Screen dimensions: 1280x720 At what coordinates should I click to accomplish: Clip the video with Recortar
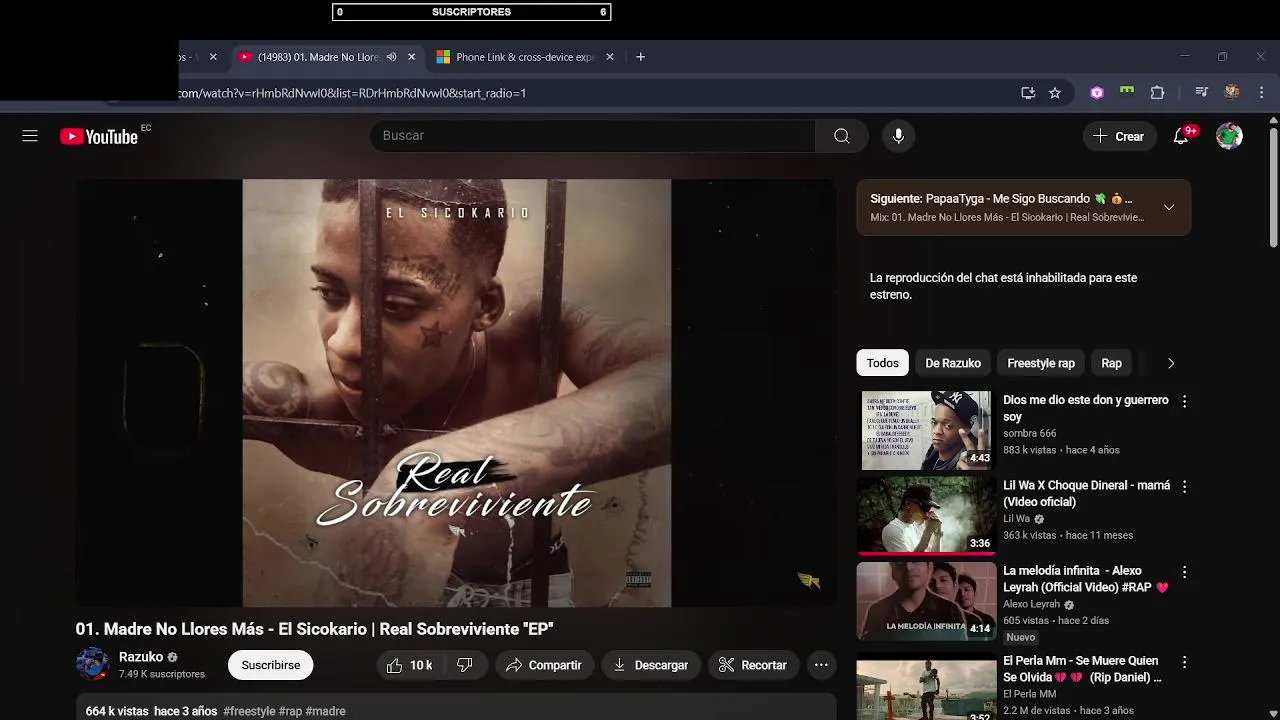pos(753,665)
